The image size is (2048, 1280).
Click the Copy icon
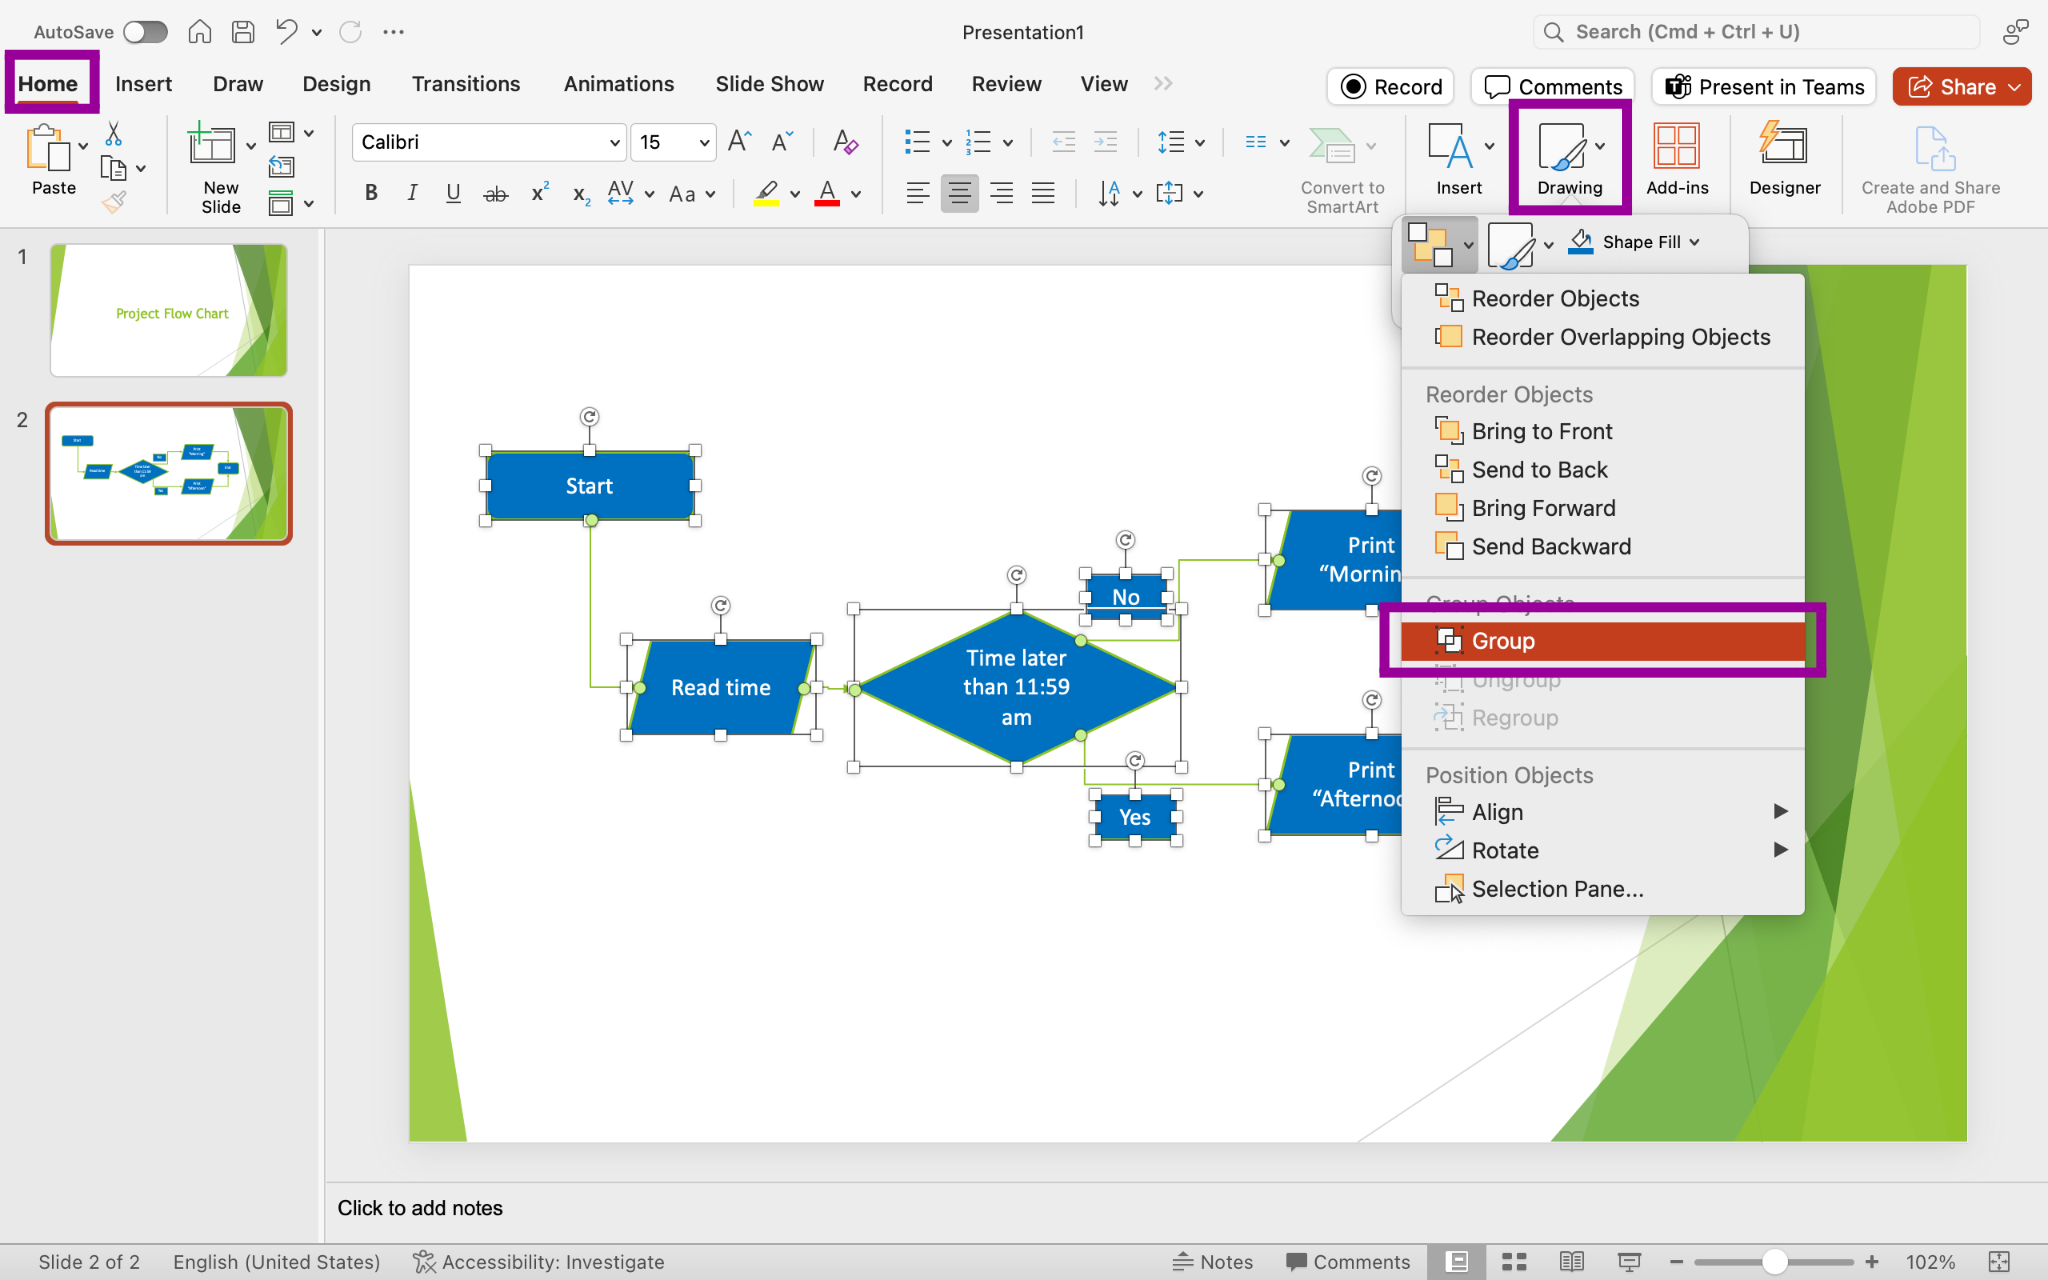click(x=114, y=168)
